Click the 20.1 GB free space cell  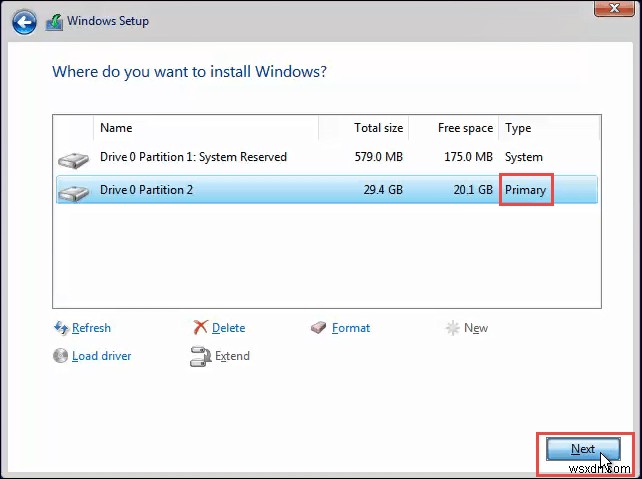pyautogui.click(x=473, y=190)
